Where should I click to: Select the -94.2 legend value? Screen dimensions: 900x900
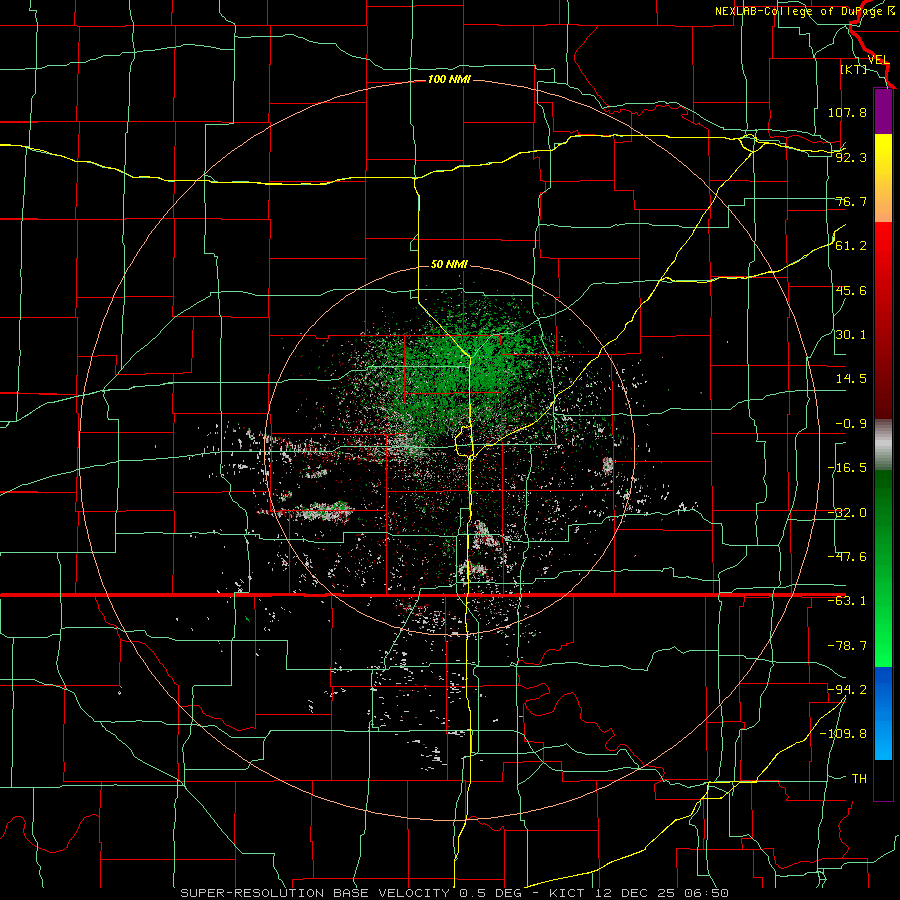847,689
